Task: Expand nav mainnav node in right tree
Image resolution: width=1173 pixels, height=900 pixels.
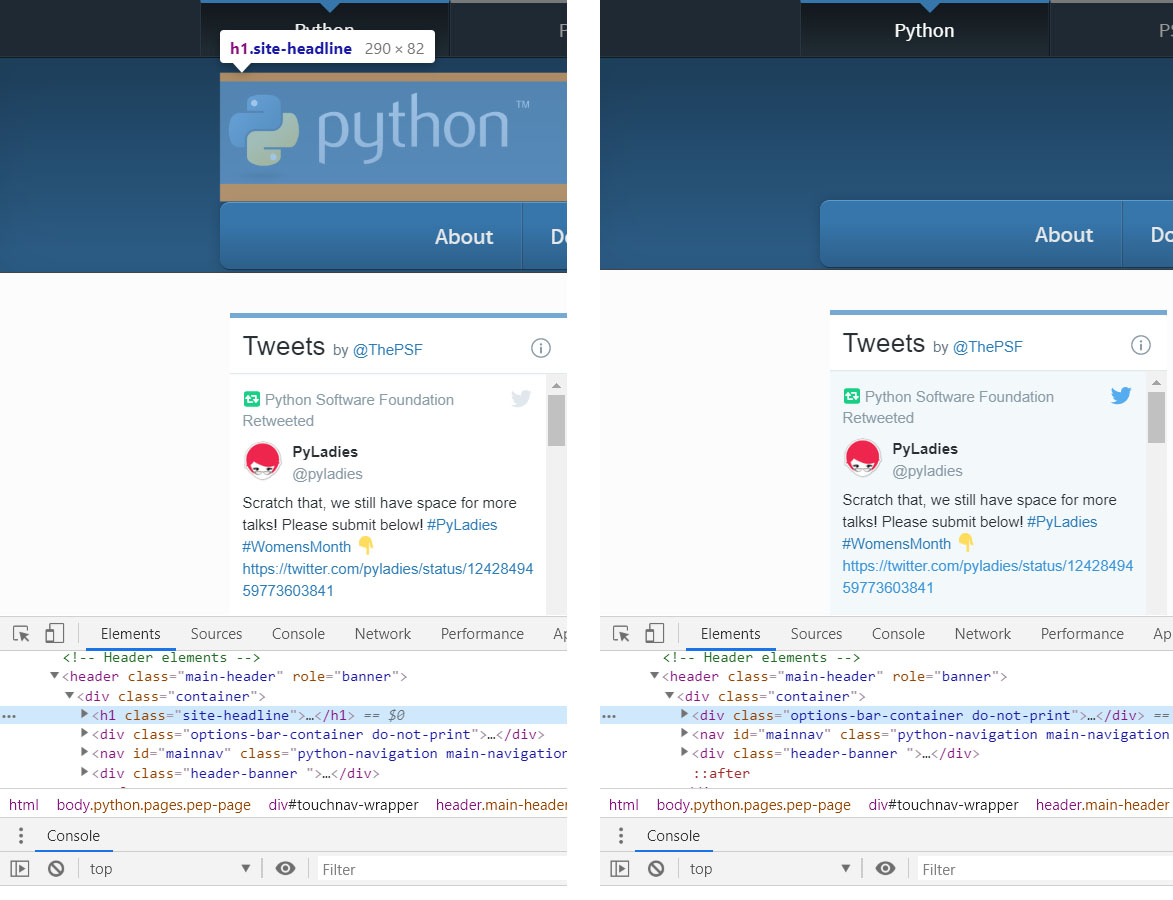Action: pyautogui.click(x=684, y=734)
